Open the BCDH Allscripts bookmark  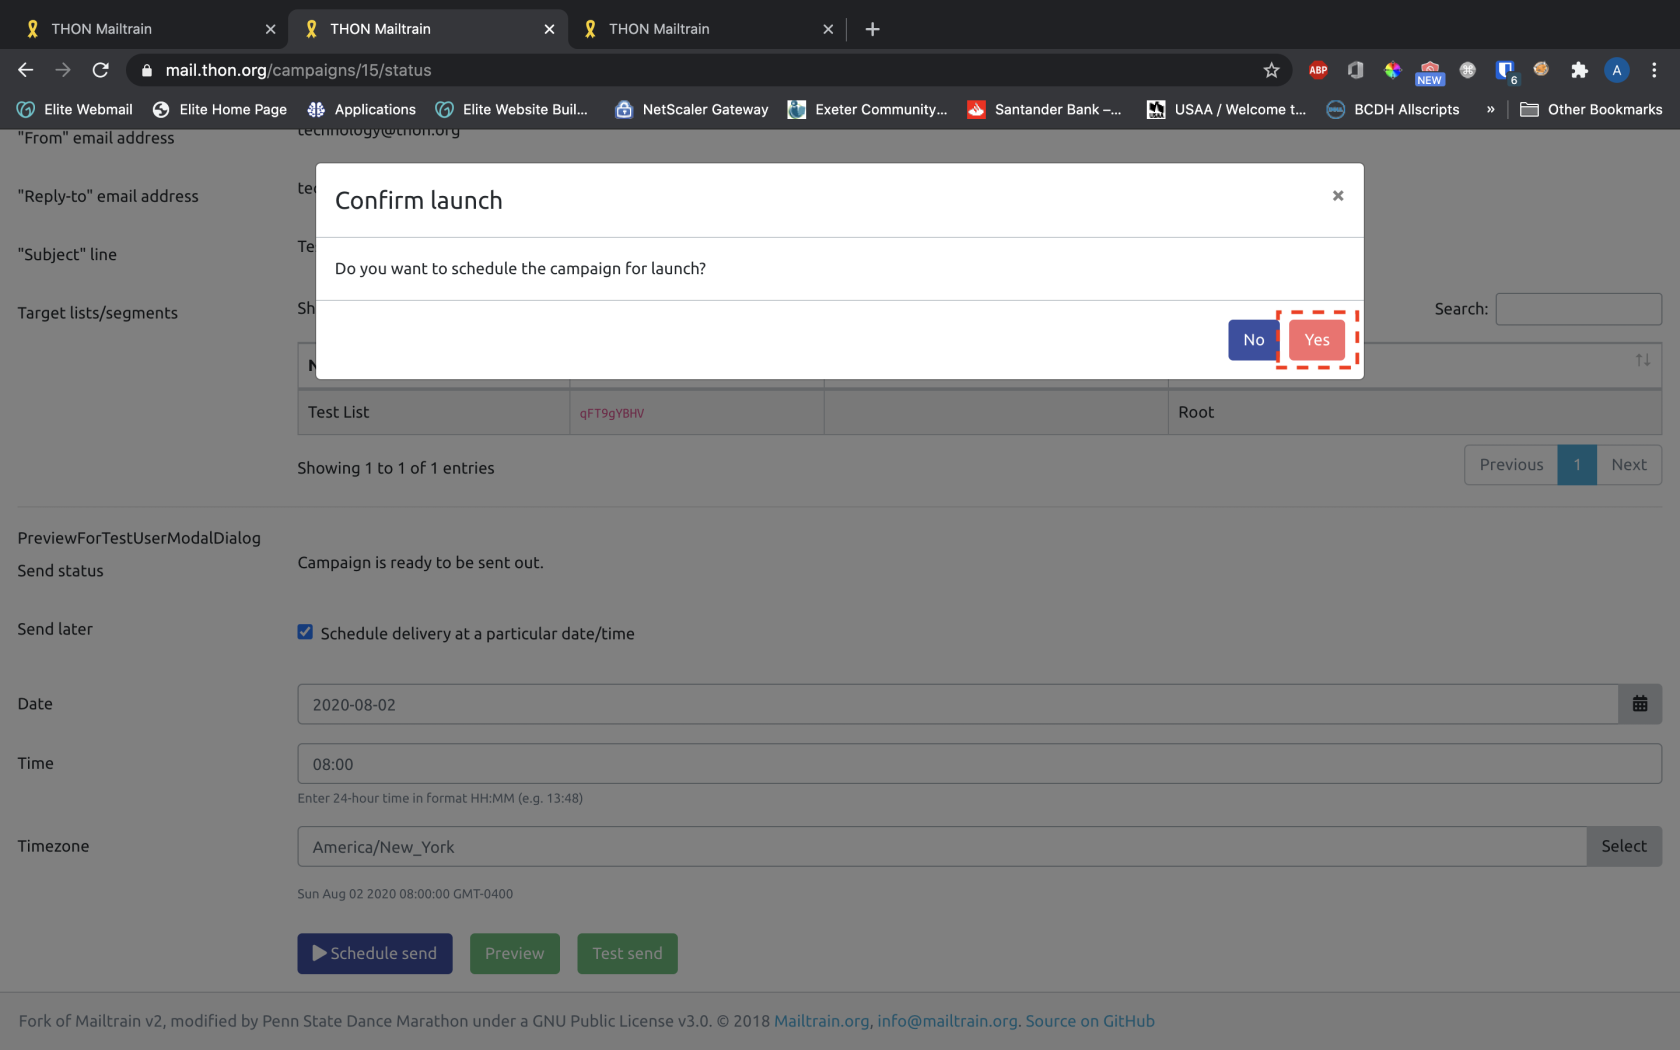click(x=1392, y=109)
